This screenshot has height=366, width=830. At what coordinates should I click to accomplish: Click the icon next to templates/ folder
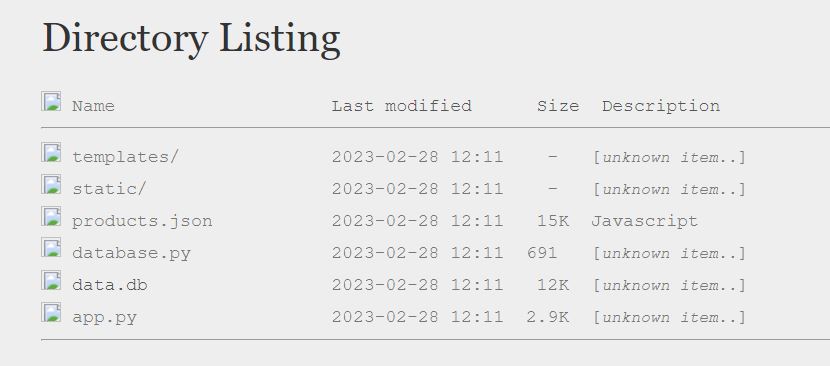pos(51,152)
